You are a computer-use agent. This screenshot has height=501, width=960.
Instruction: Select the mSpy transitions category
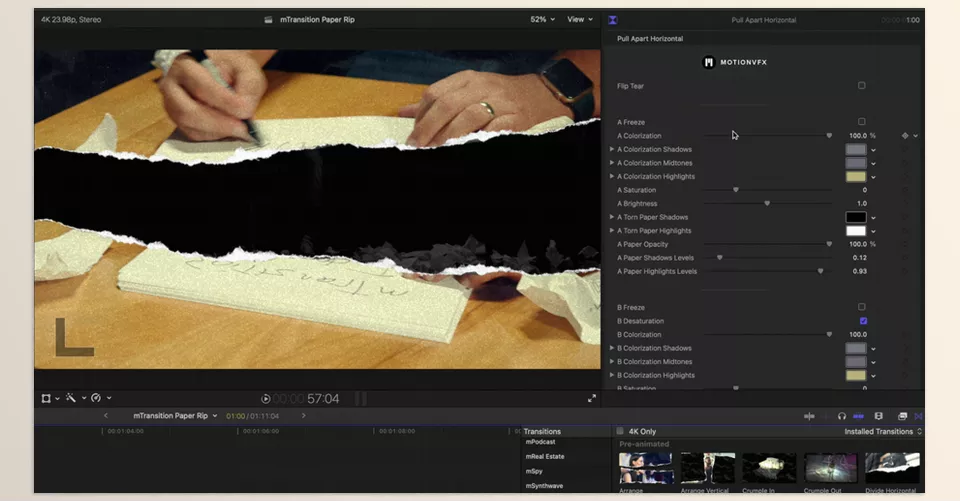coord(534,471)
